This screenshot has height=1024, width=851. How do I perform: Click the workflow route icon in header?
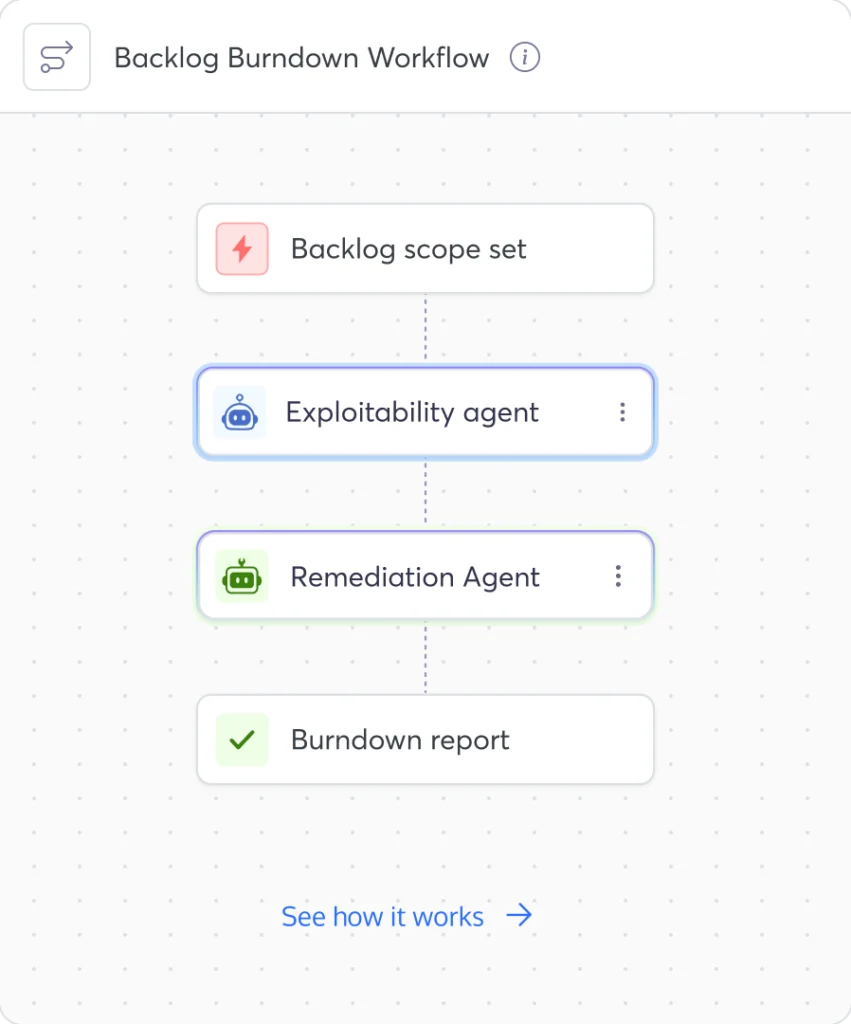click(x=57, y=57)
